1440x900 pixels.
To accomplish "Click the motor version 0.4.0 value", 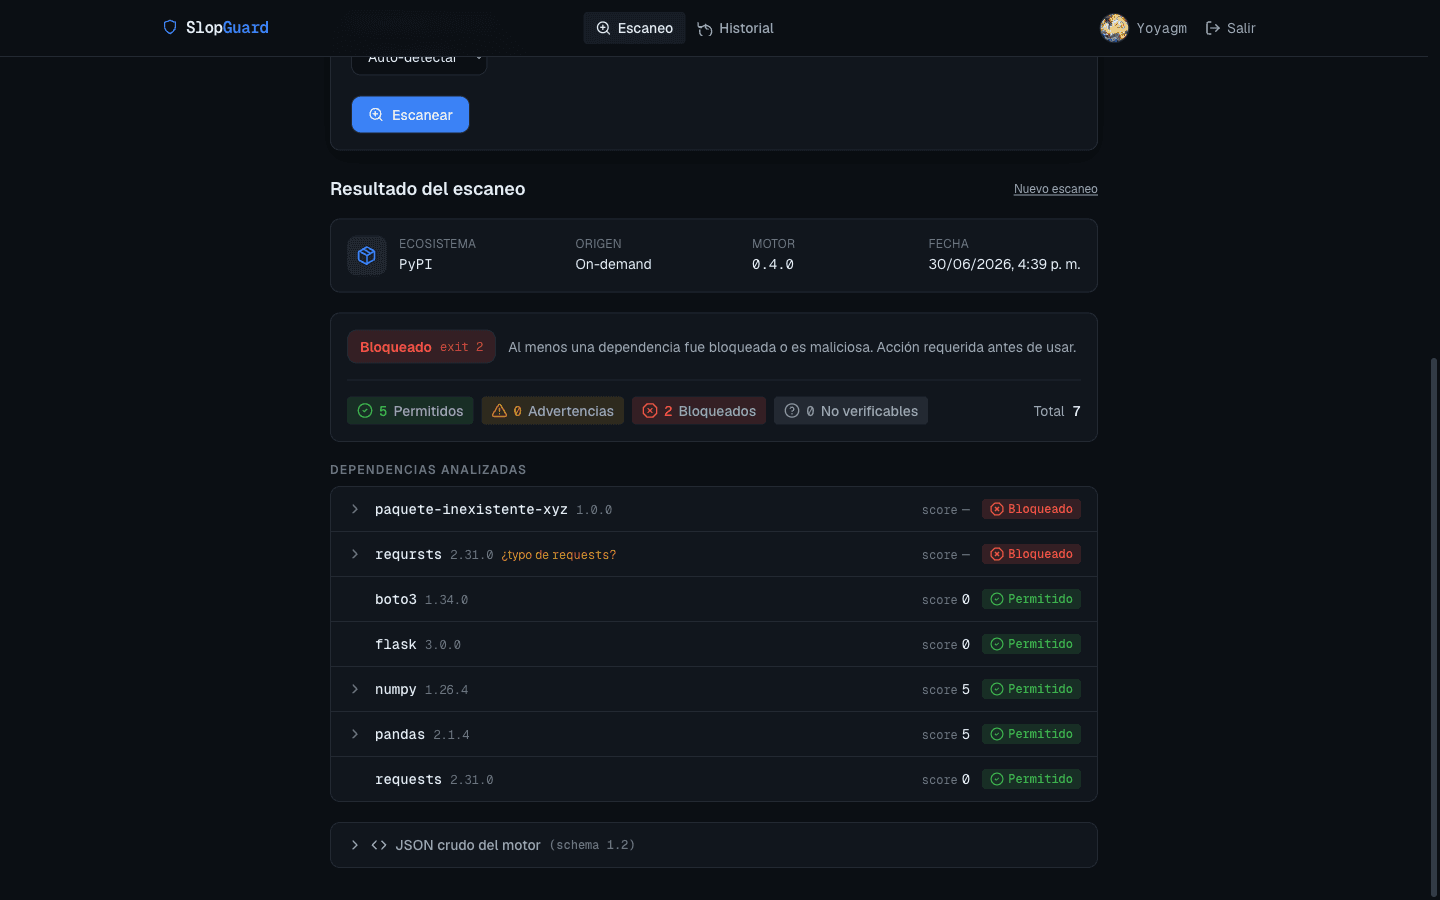I will pos(773,264).
